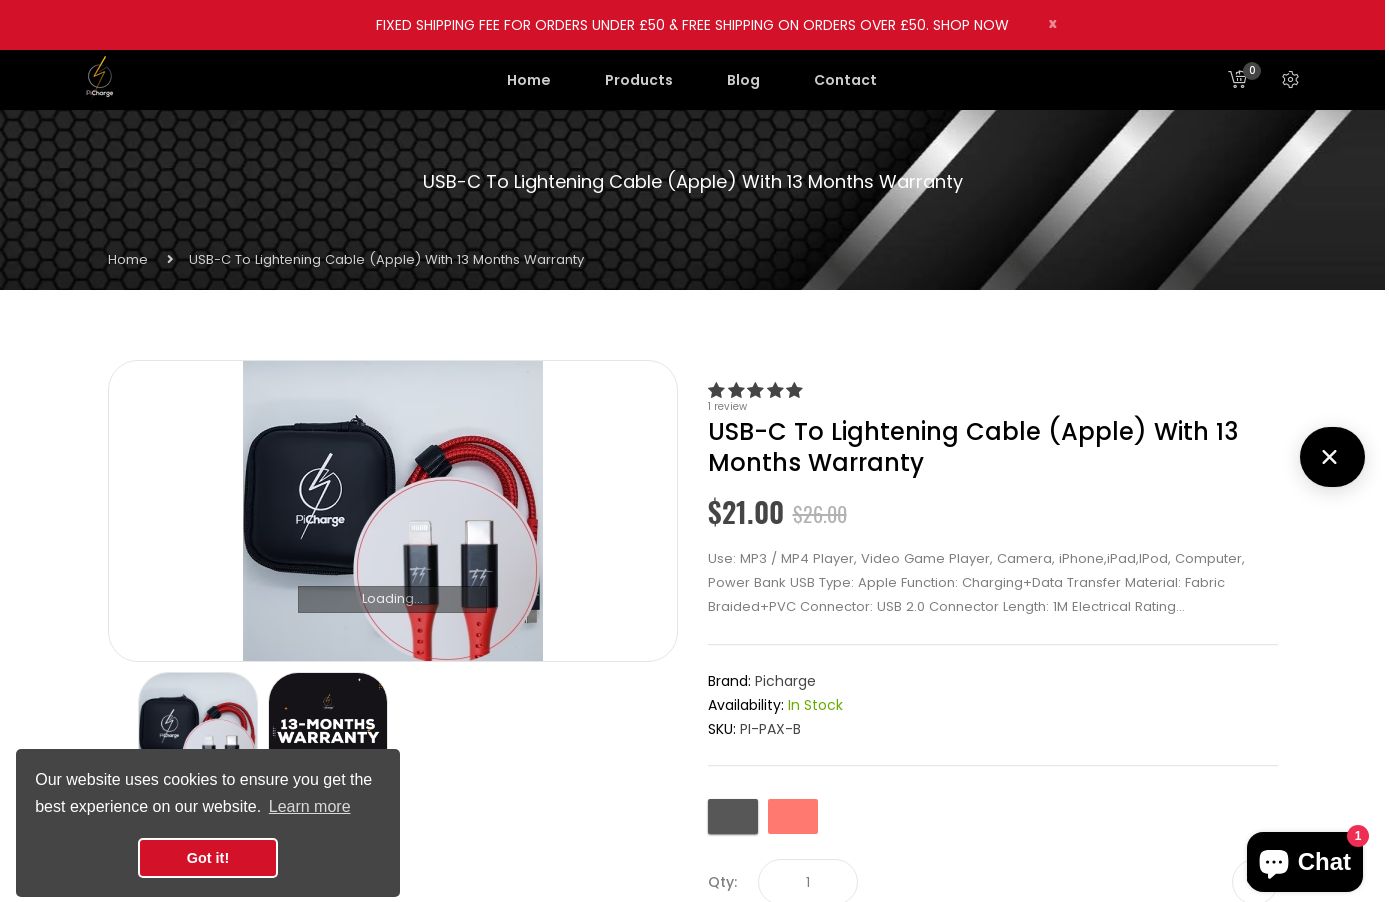
Task: Dismiss the red shipping announcement bar
Action: pos(1052,24)
